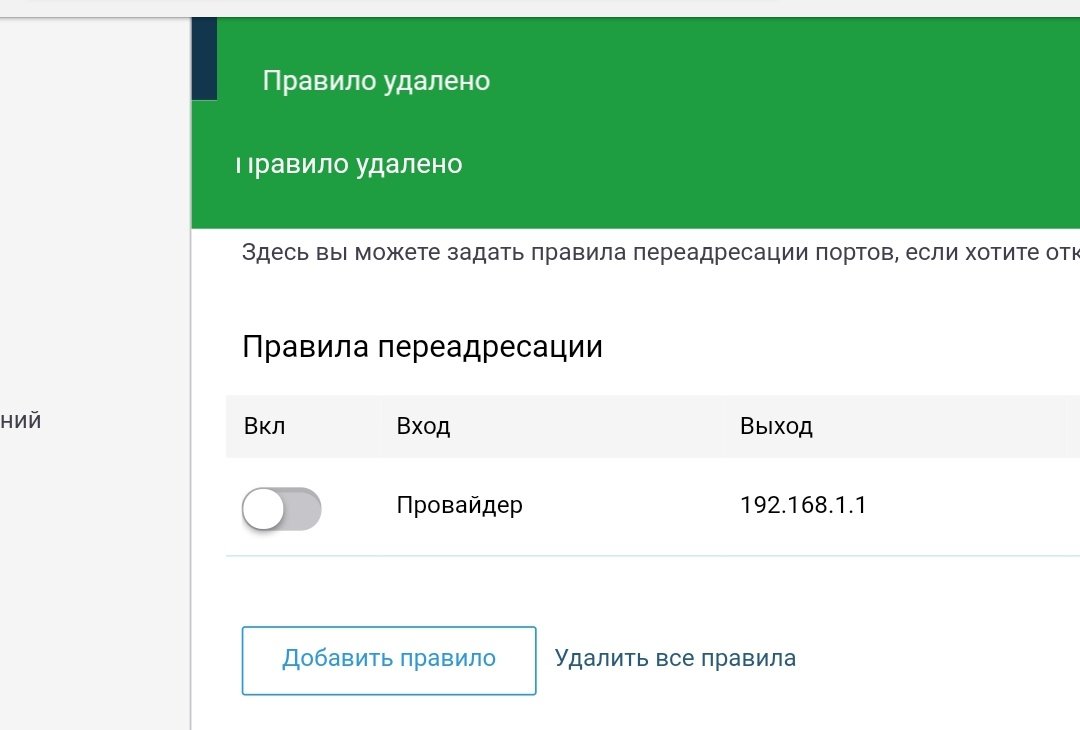Image resolution: width=1080 pixels, height=730 pixels.
Task: Click the gray browser strip at top
Action: 540,8
